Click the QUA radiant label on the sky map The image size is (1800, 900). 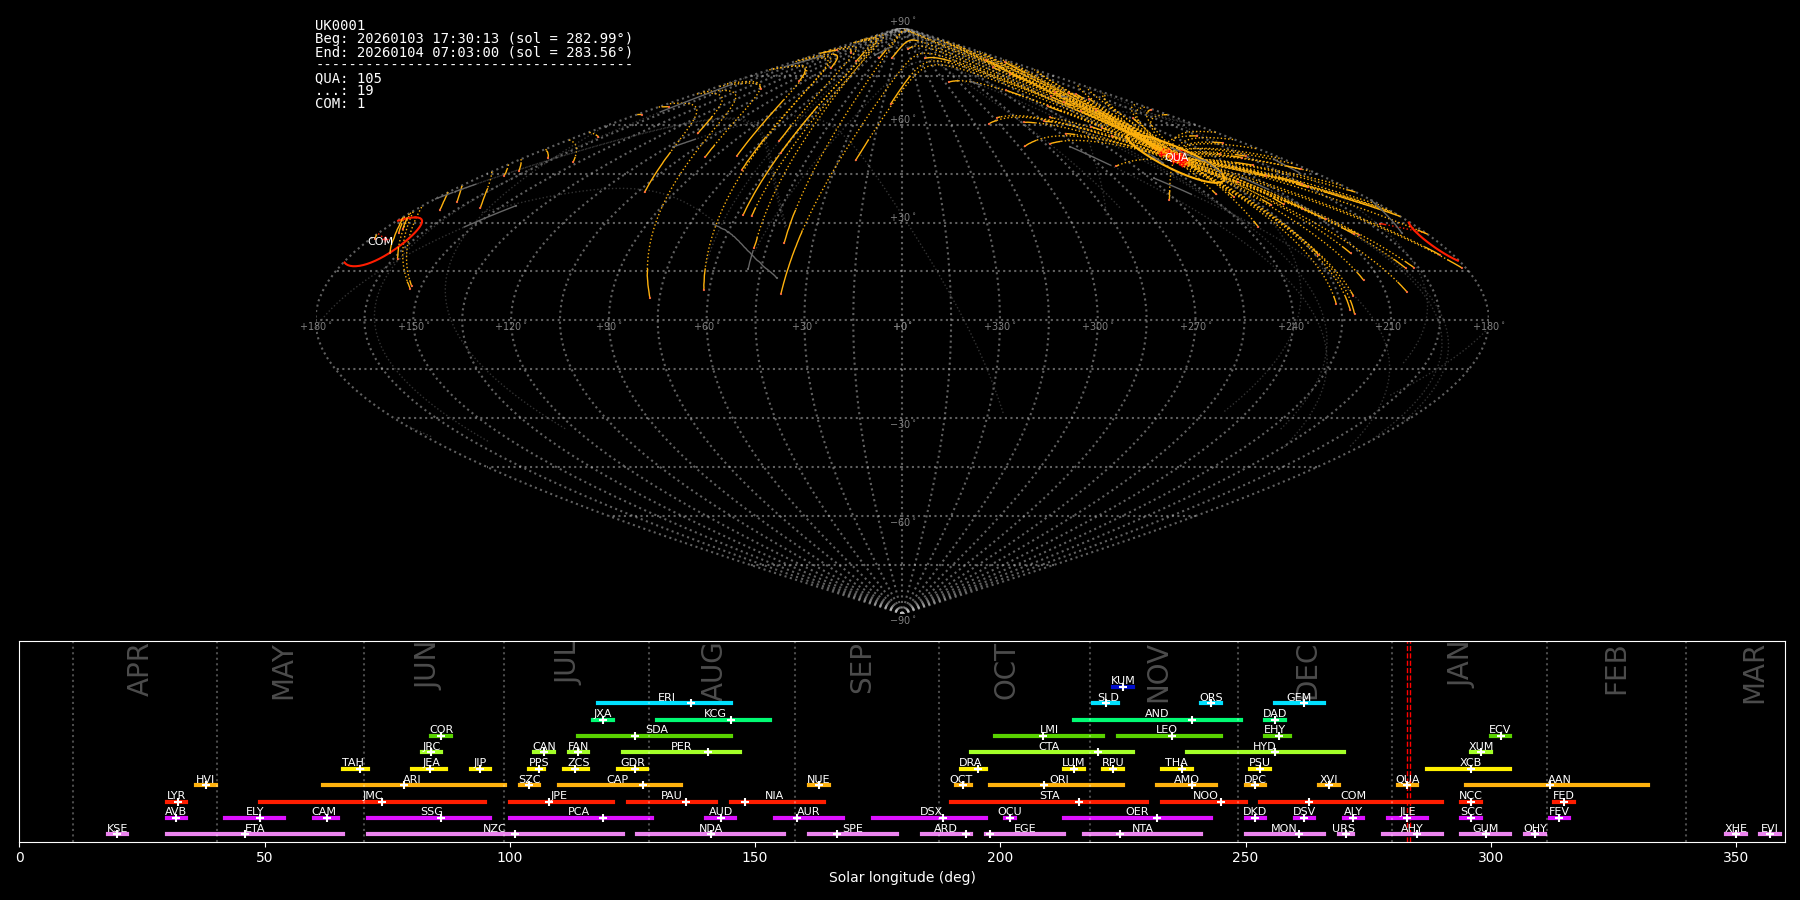pyautogui.click(x=1176, y=157)
